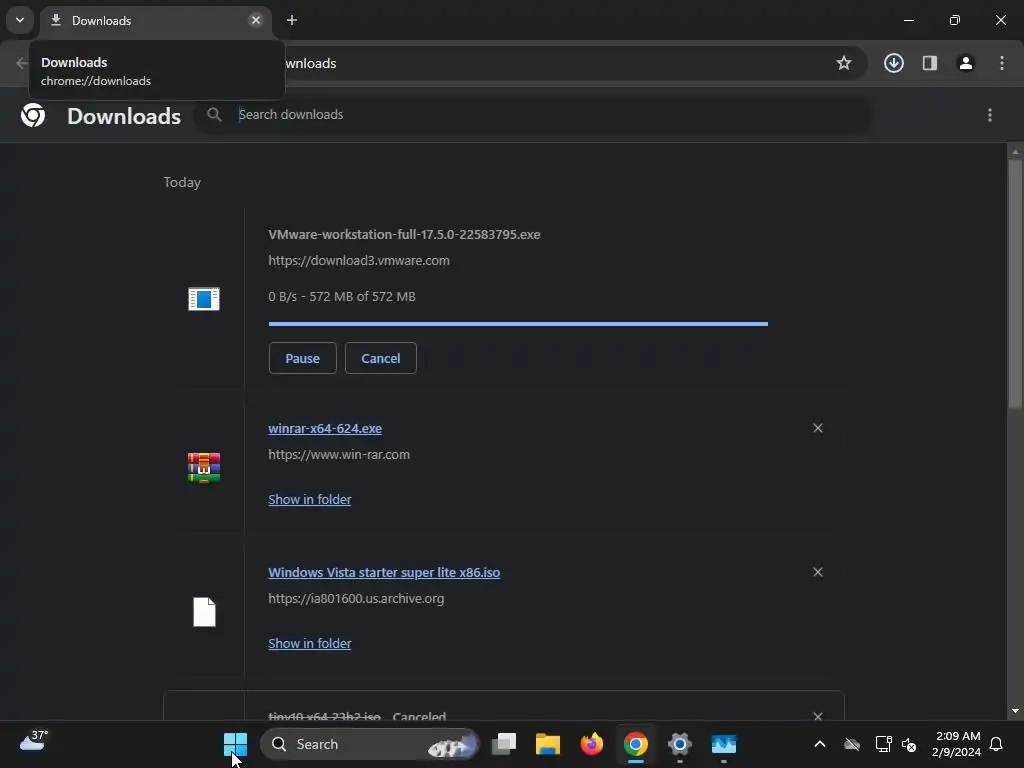
Task: Click the scrollbar down arrow
Action: click(1015, 711)
